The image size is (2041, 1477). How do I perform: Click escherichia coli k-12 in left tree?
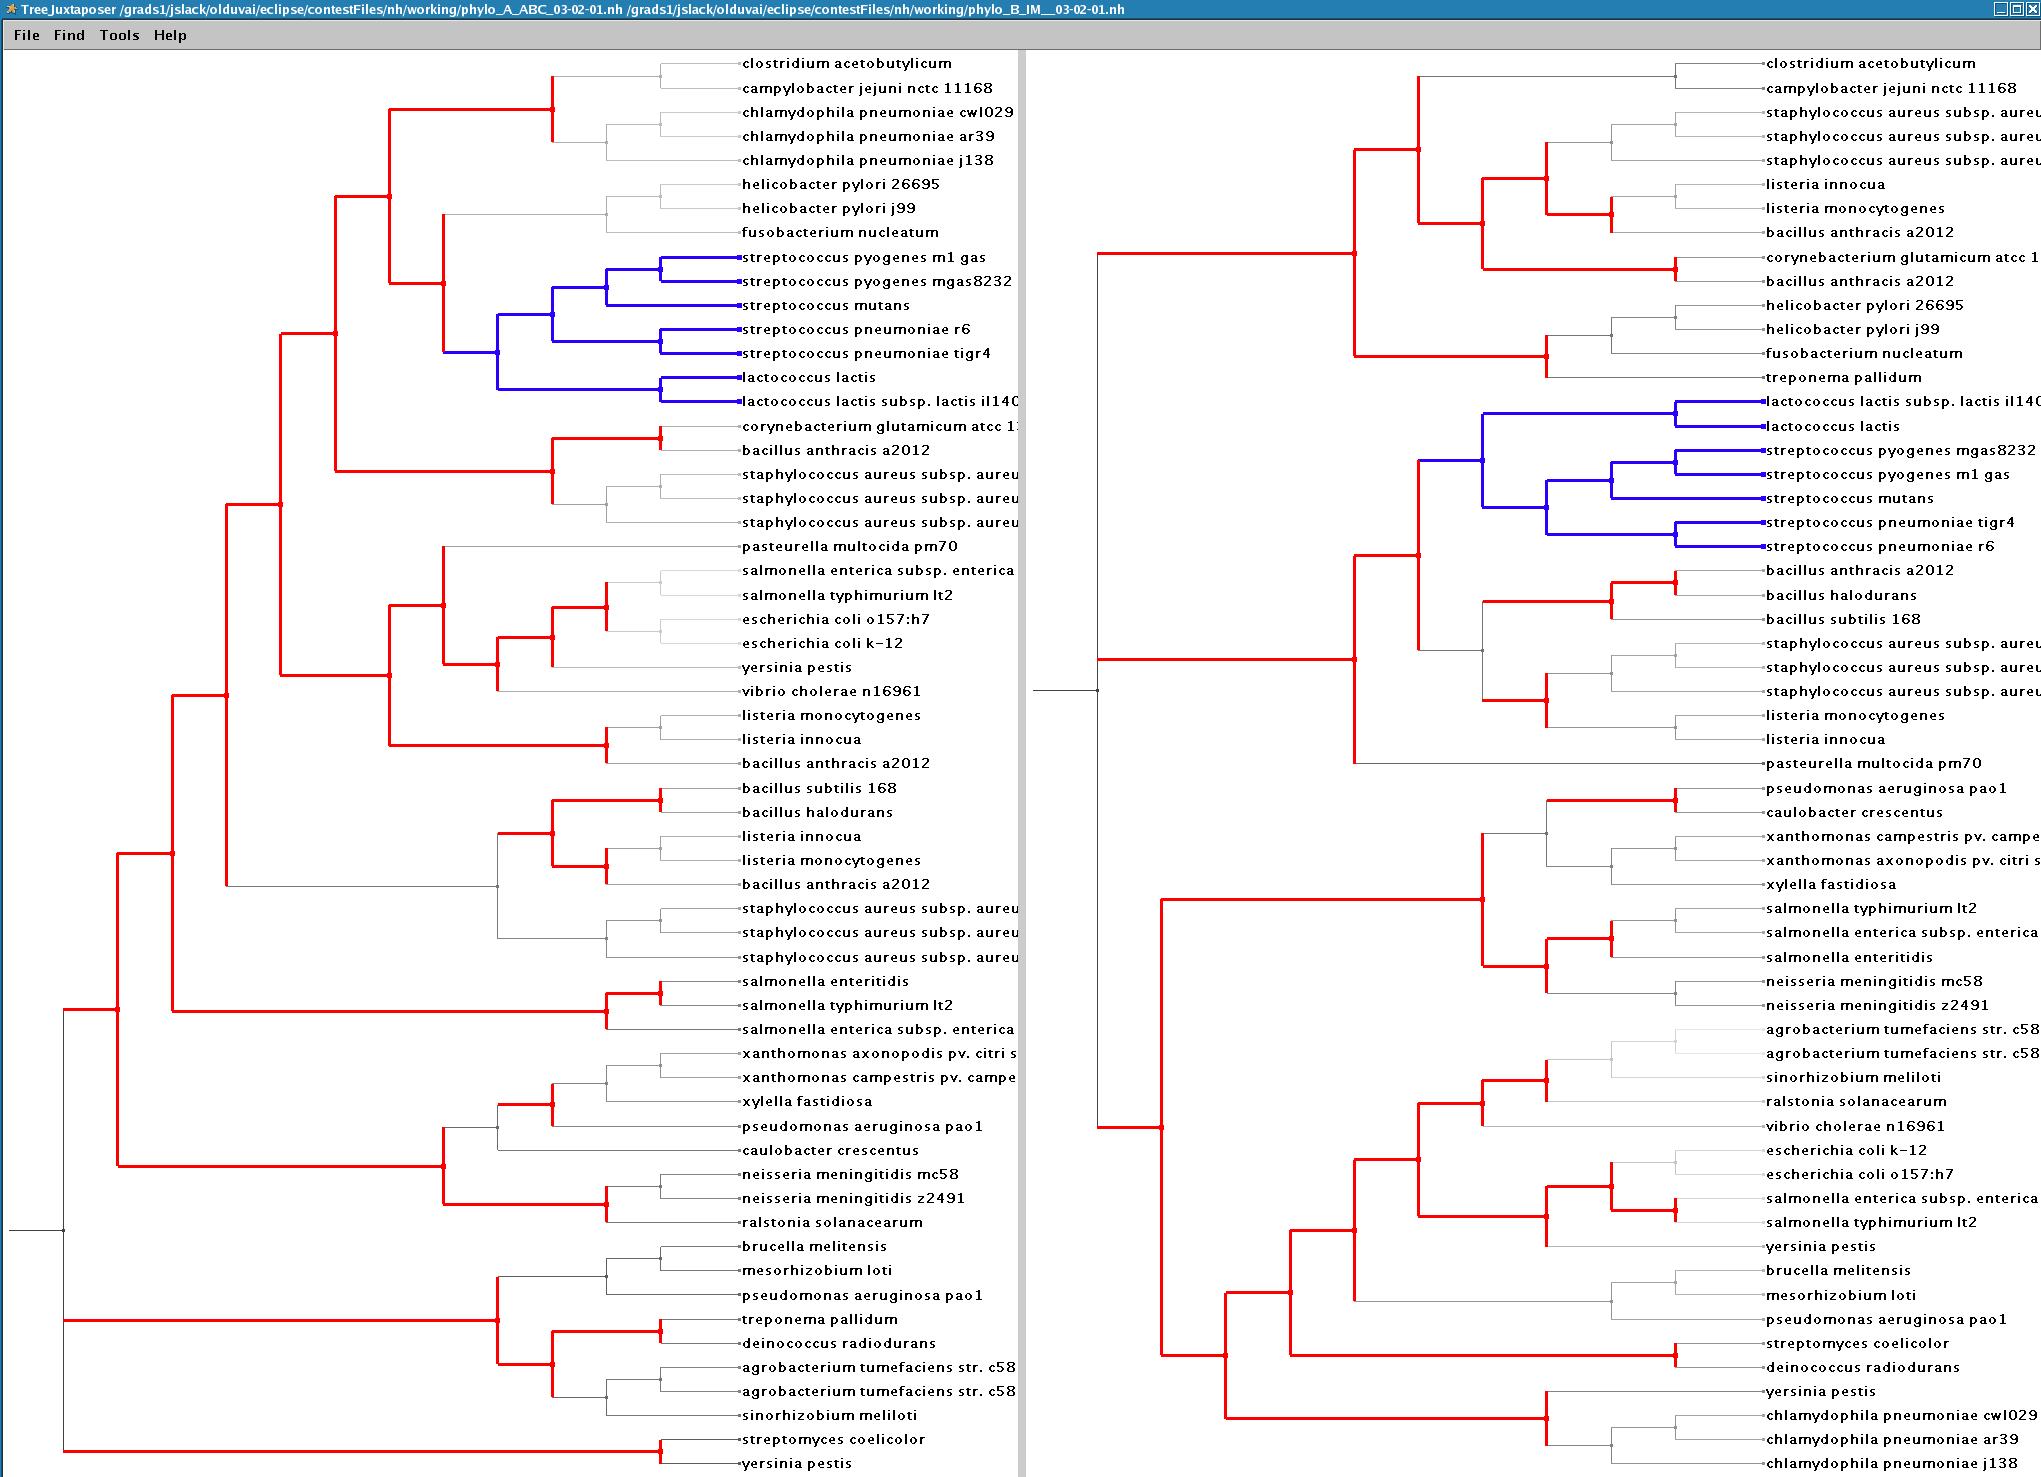pyautogui.click(x=822, y=643)
